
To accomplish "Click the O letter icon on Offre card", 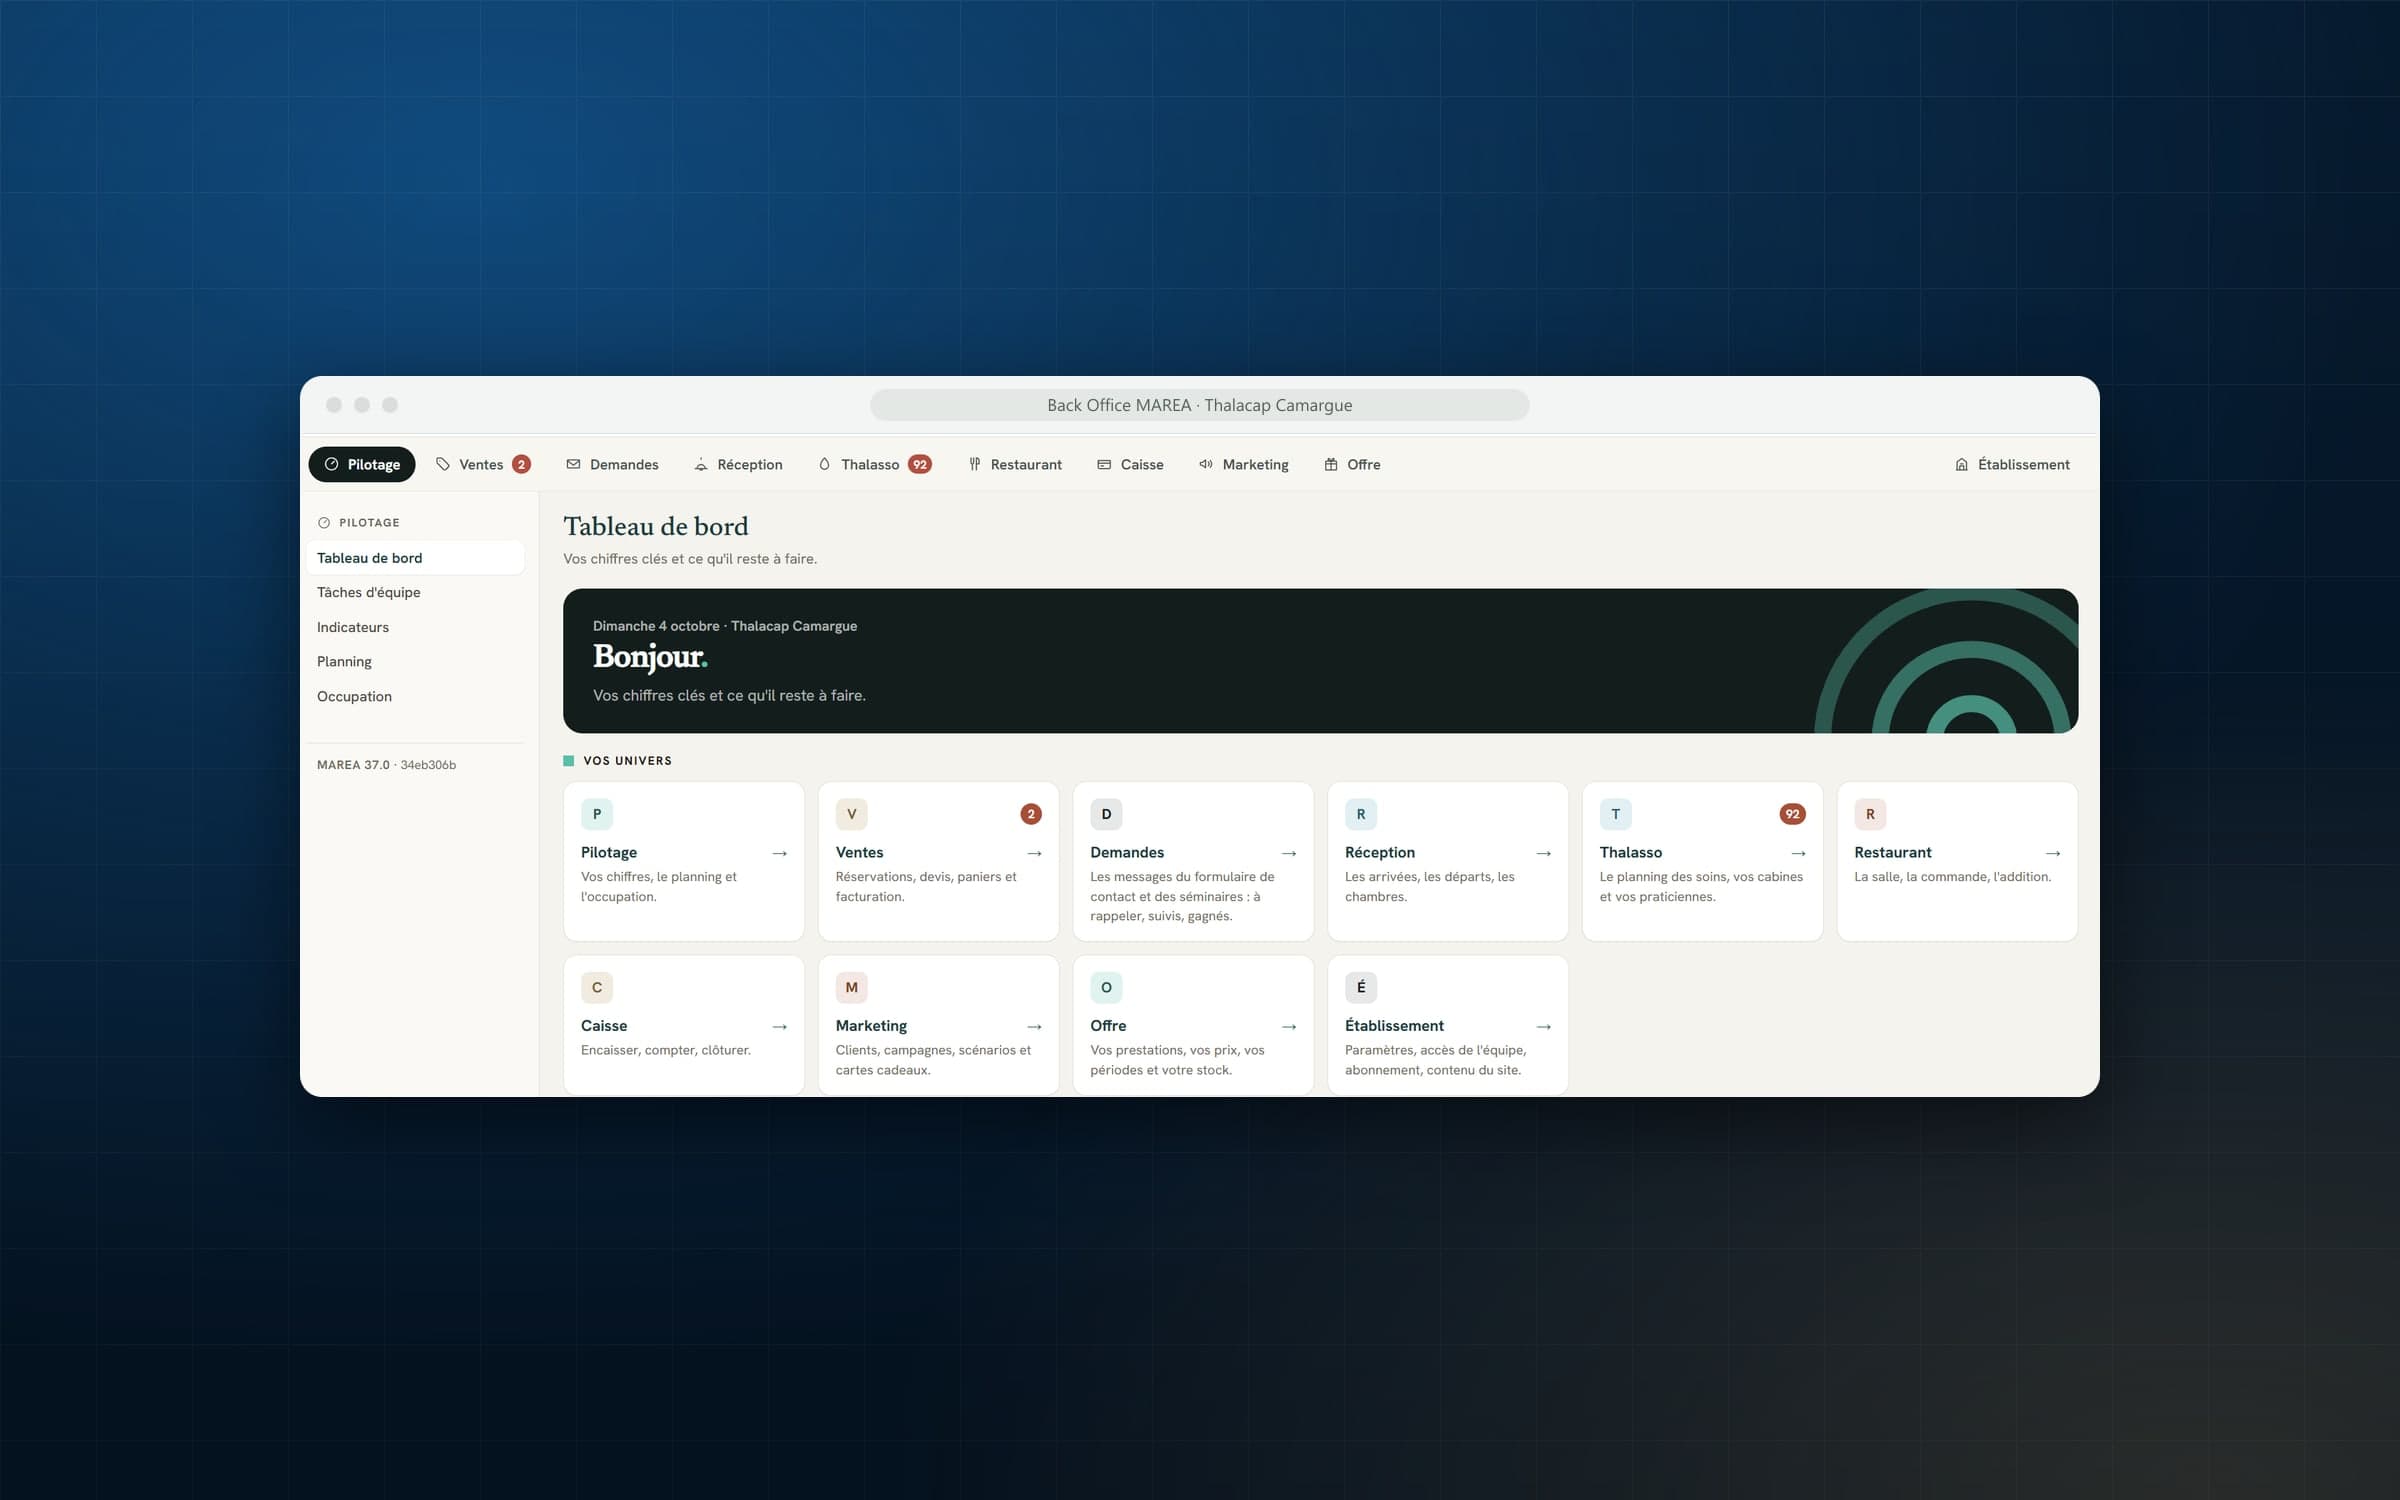I will (1106, 987).
